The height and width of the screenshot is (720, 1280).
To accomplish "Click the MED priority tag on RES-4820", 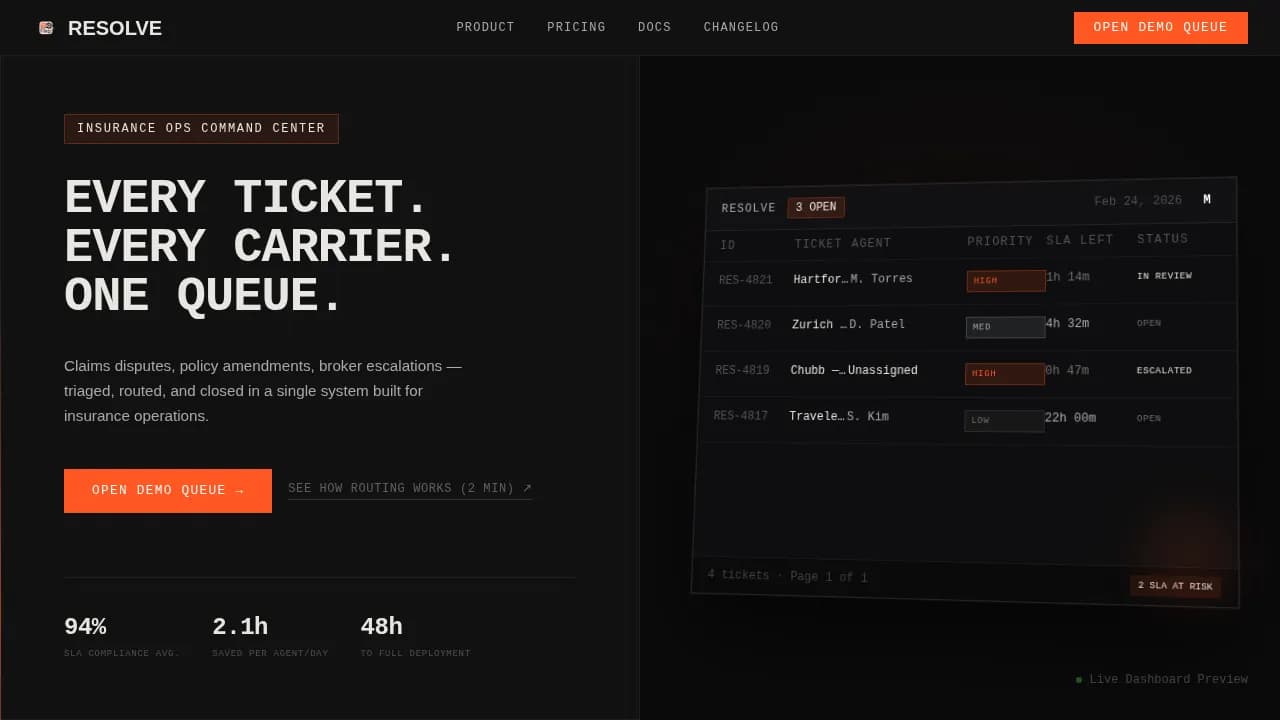I will (x=1006, y=327).
